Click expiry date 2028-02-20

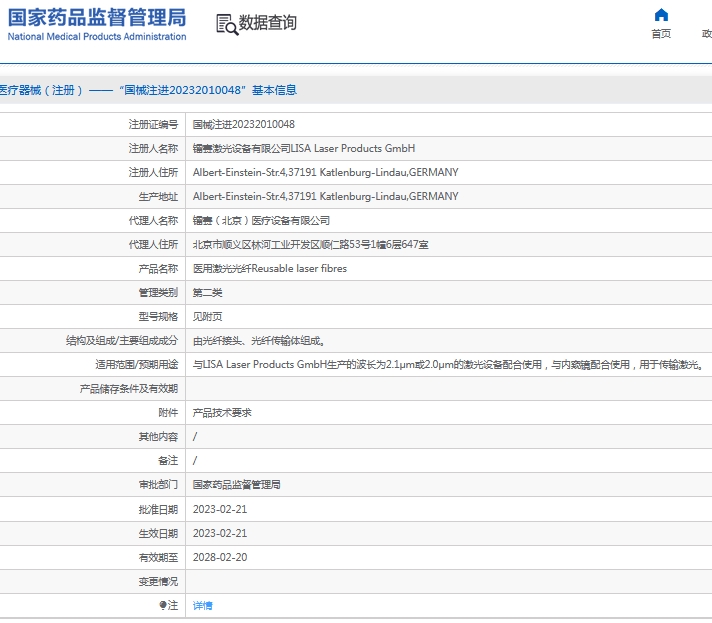[220, 558]
